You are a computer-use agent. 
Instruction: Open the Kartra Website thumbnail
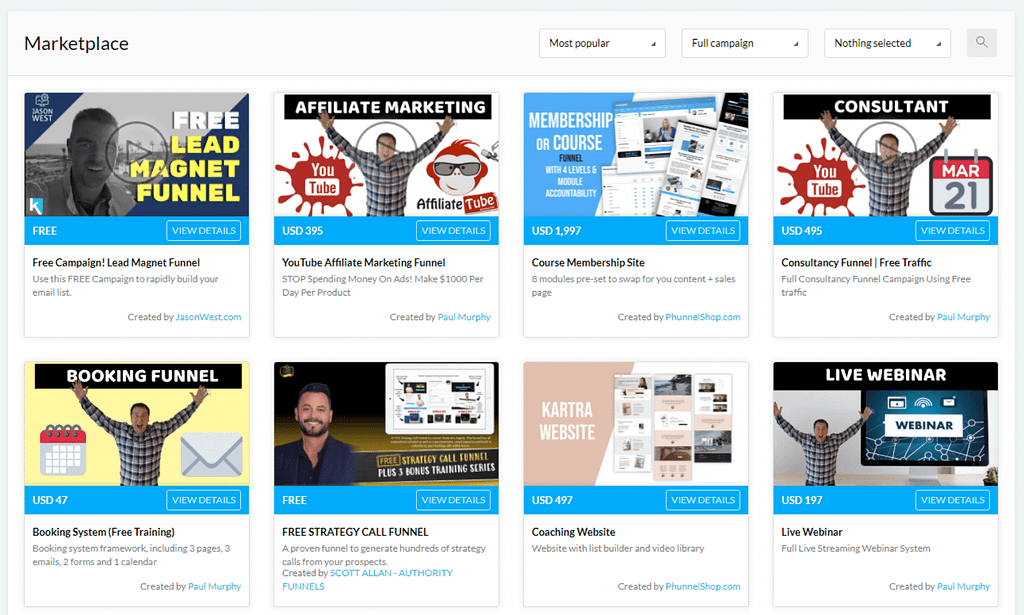[x=636, y=424]
